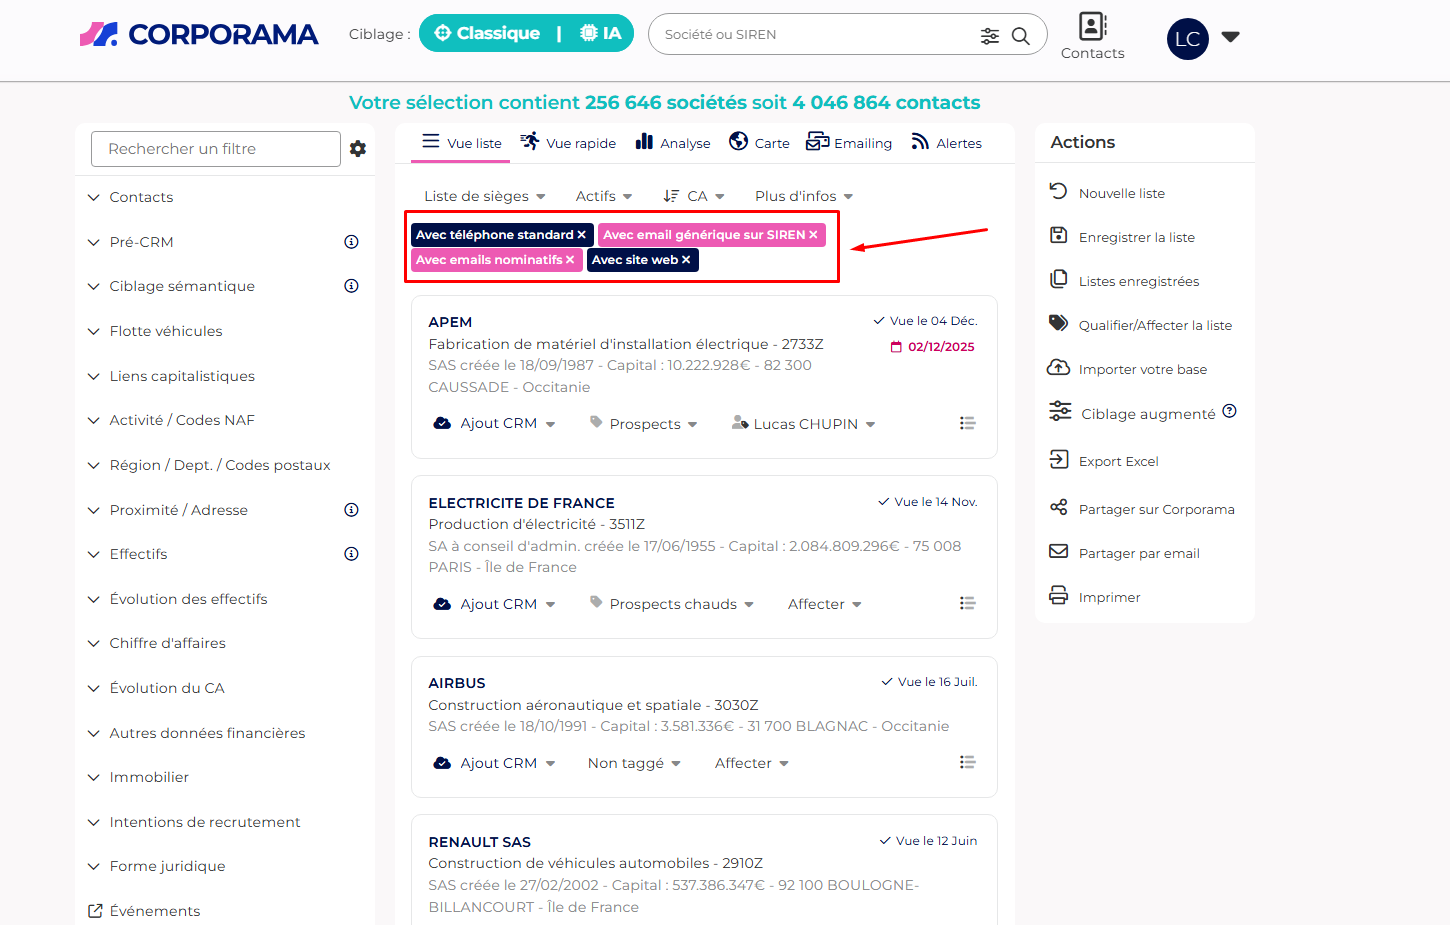Open the LC user avatar menu

tap(1187, 39)
